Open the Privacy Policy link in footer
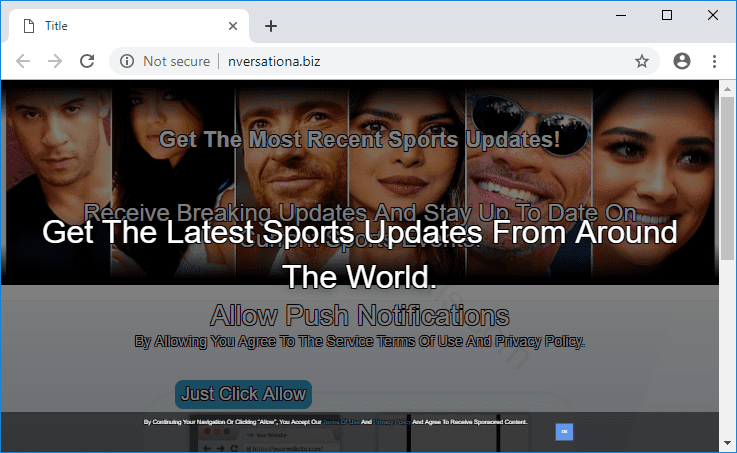This screenshot has width=737, height=453. [393, 423]
